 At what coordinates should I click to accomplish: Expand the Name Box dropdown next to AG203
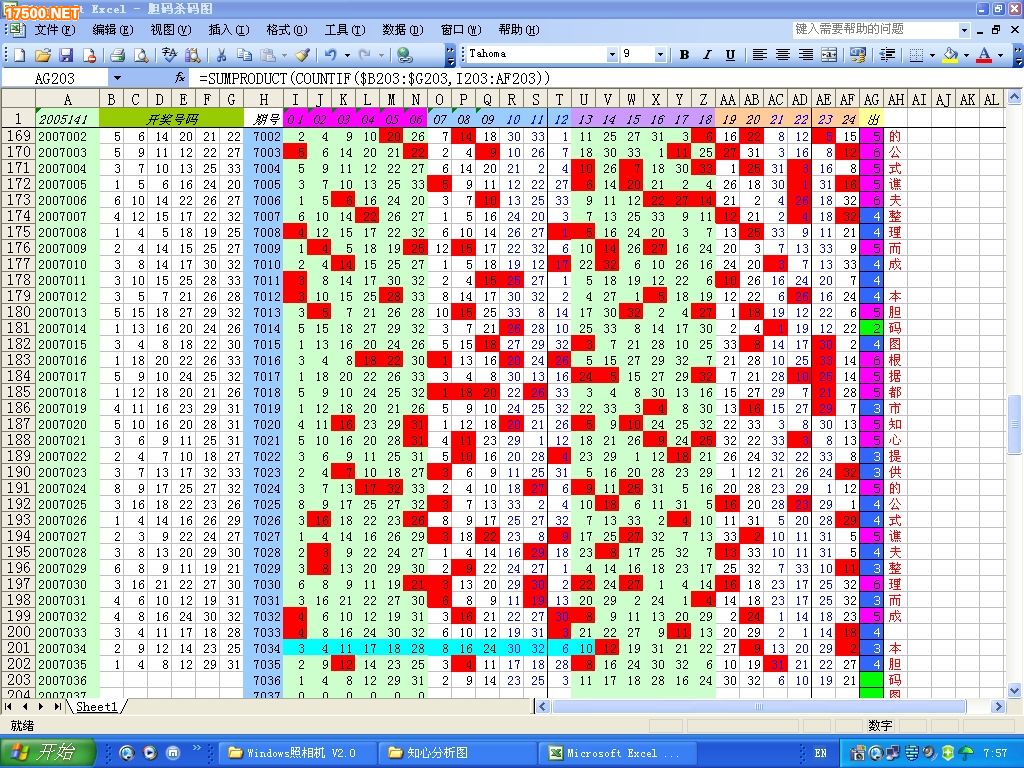[x=117, y=78]
